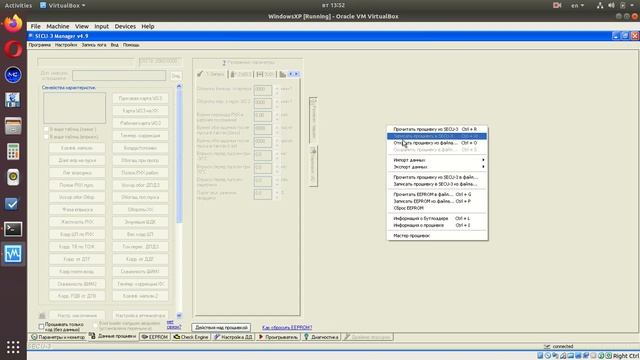Launch Opera browser from the dock
The height and width of the screenshot is (360, 640).
click(13, 49)
